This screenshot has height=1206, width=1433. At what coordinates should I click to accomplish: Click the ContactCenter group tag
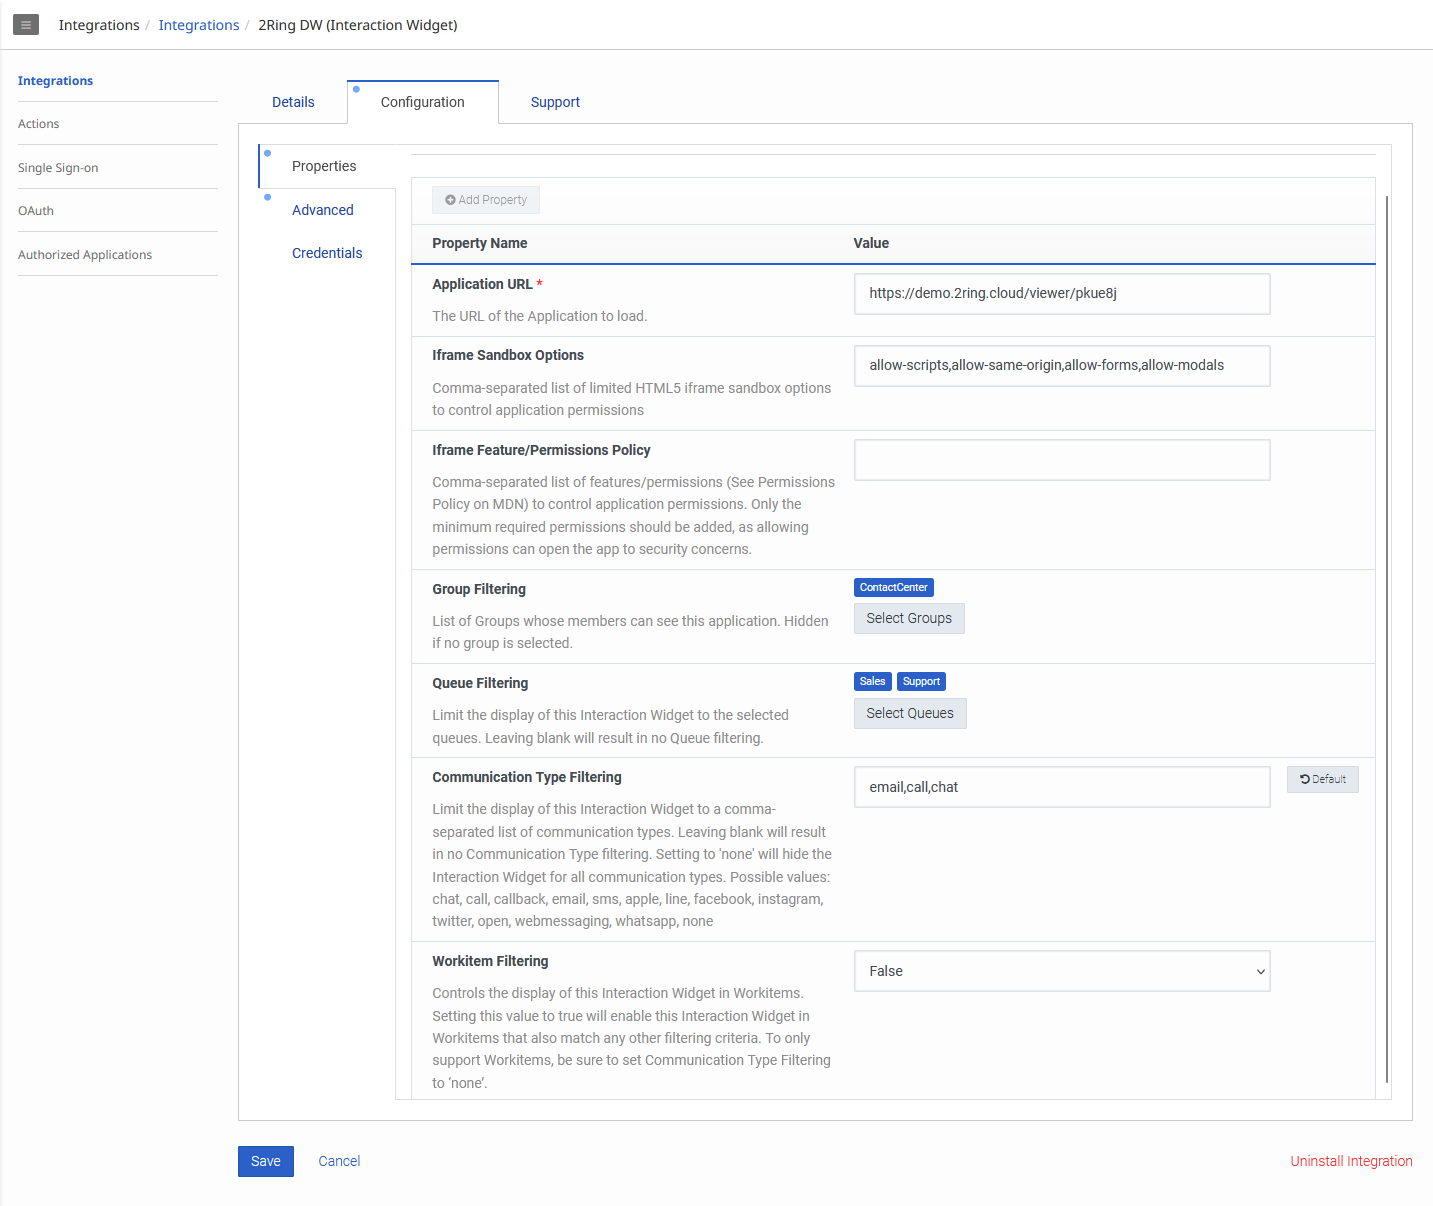(x=893, y=587)
